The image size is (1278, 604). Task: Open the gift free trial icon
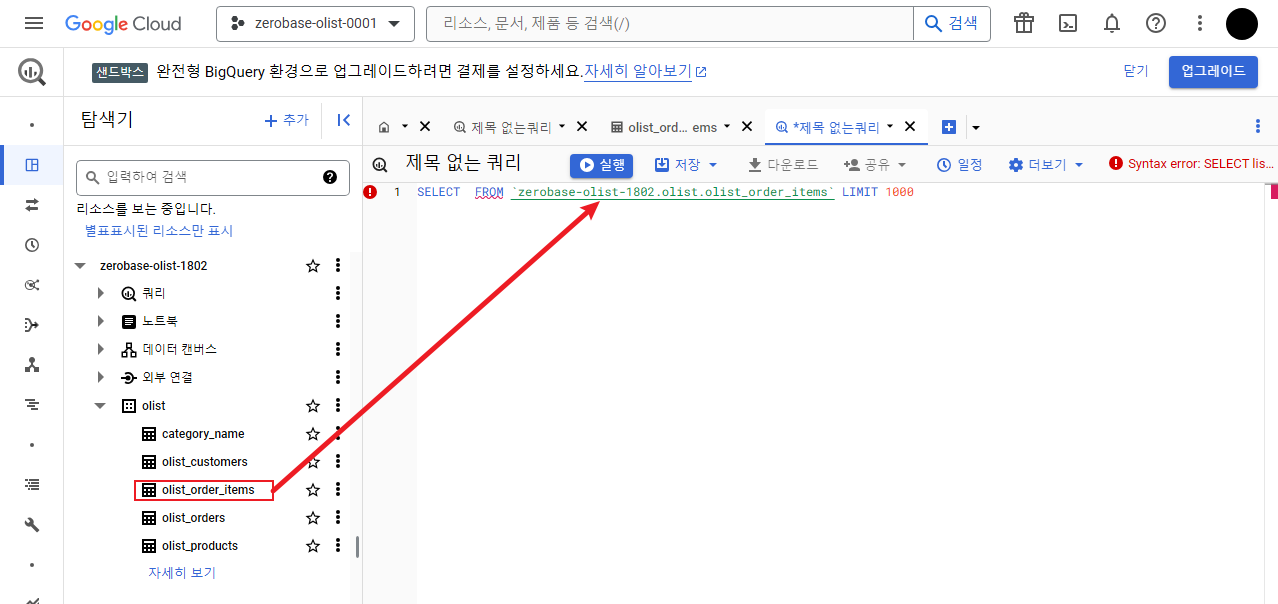(x=1023, y=23)
